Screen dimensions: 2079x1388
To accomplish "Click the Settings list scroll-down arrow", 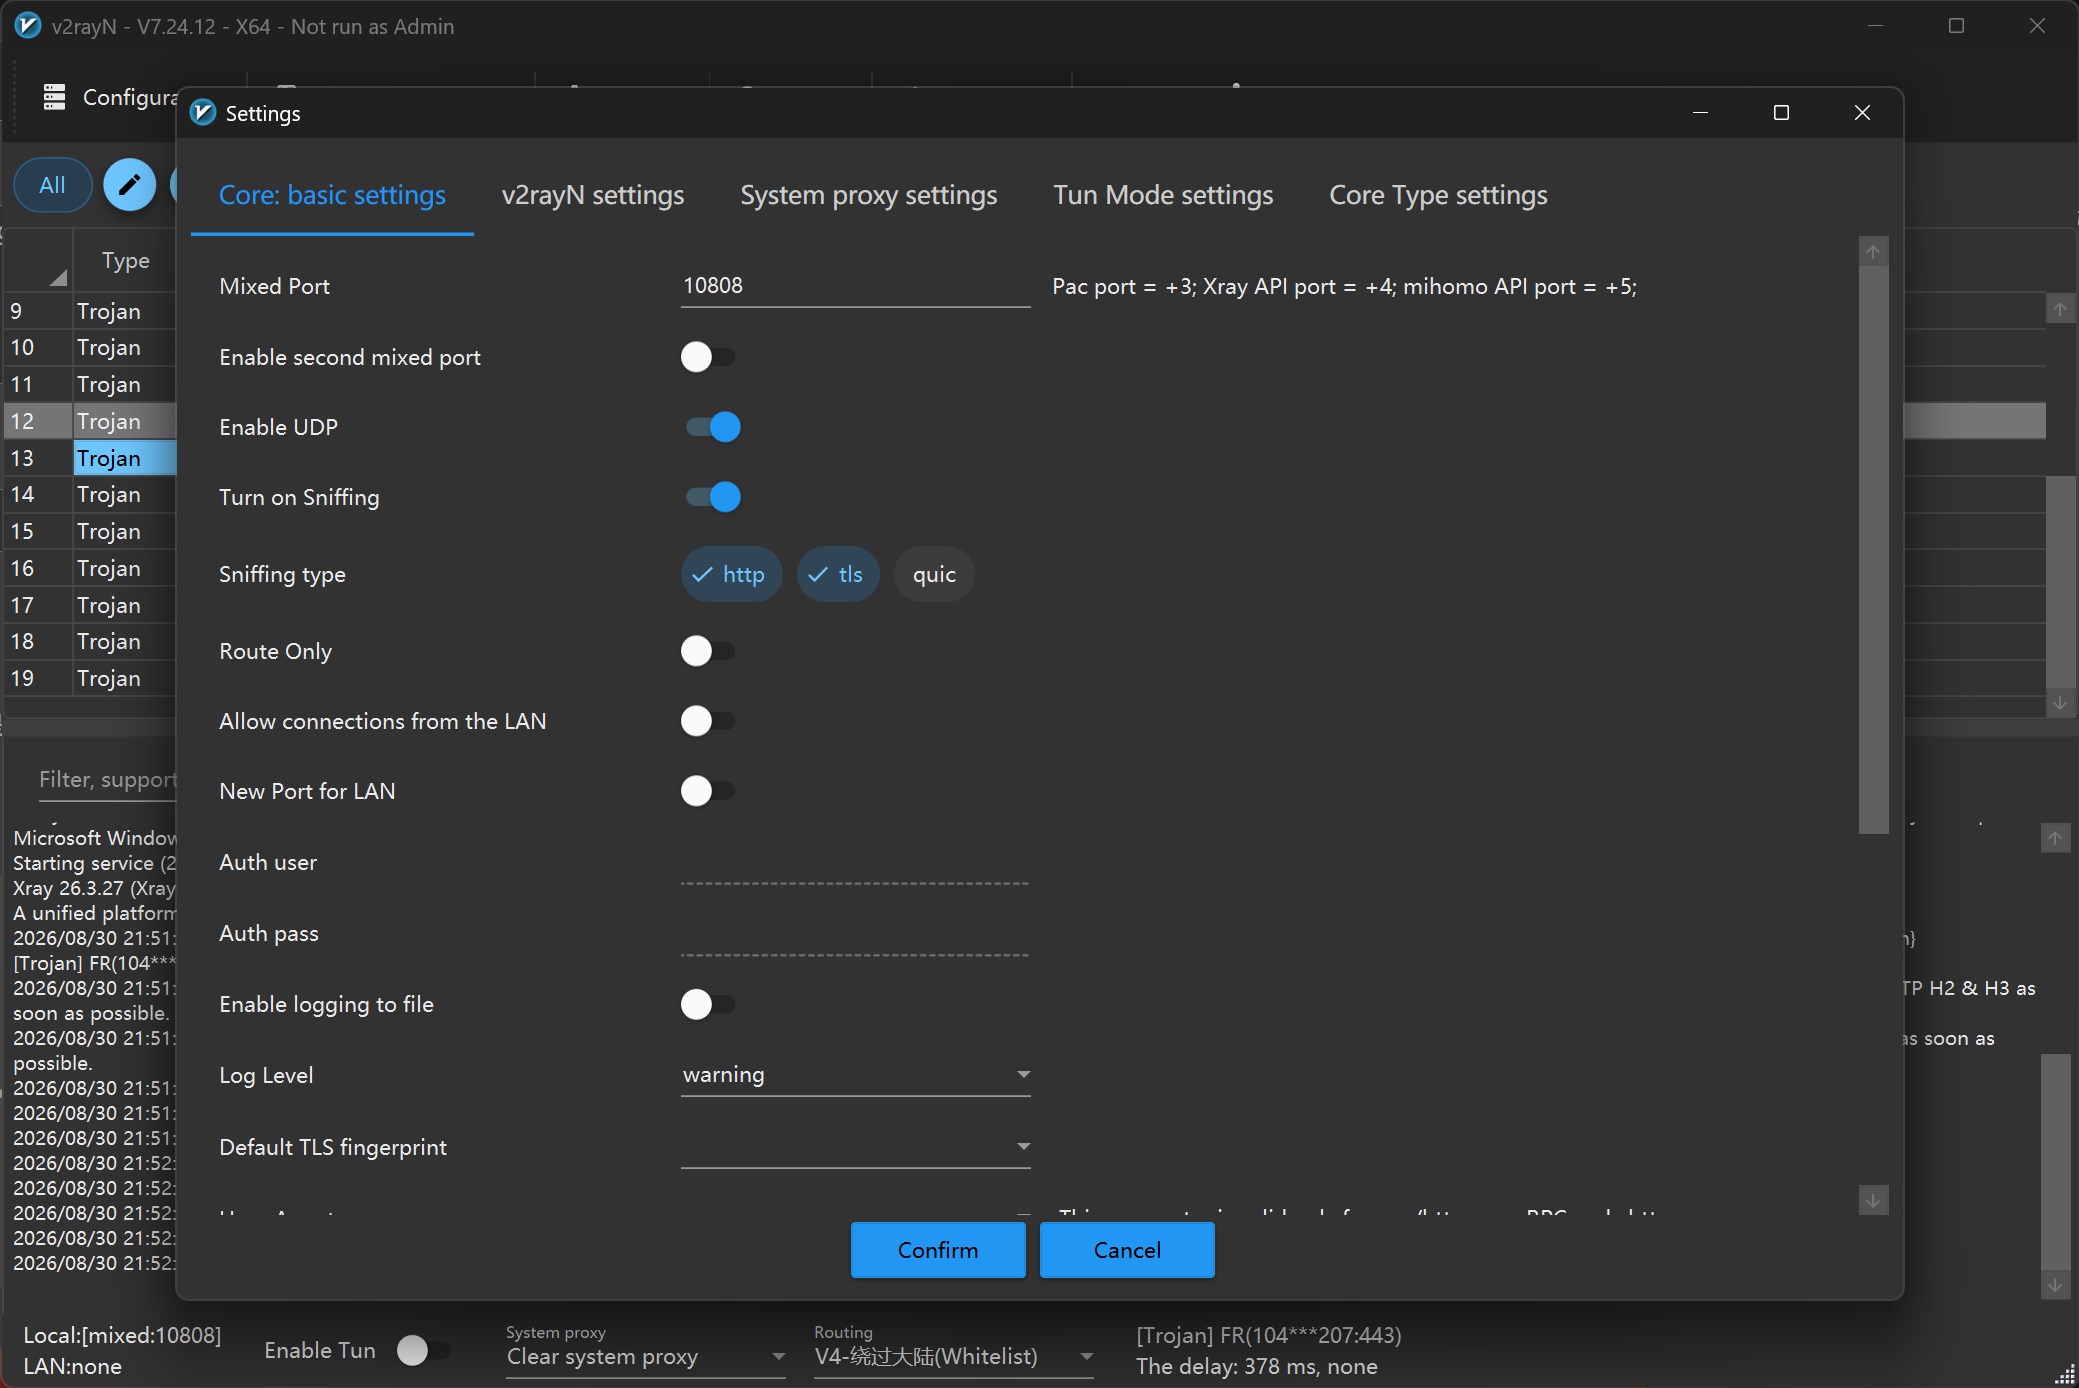I will pos(1873,1199).
